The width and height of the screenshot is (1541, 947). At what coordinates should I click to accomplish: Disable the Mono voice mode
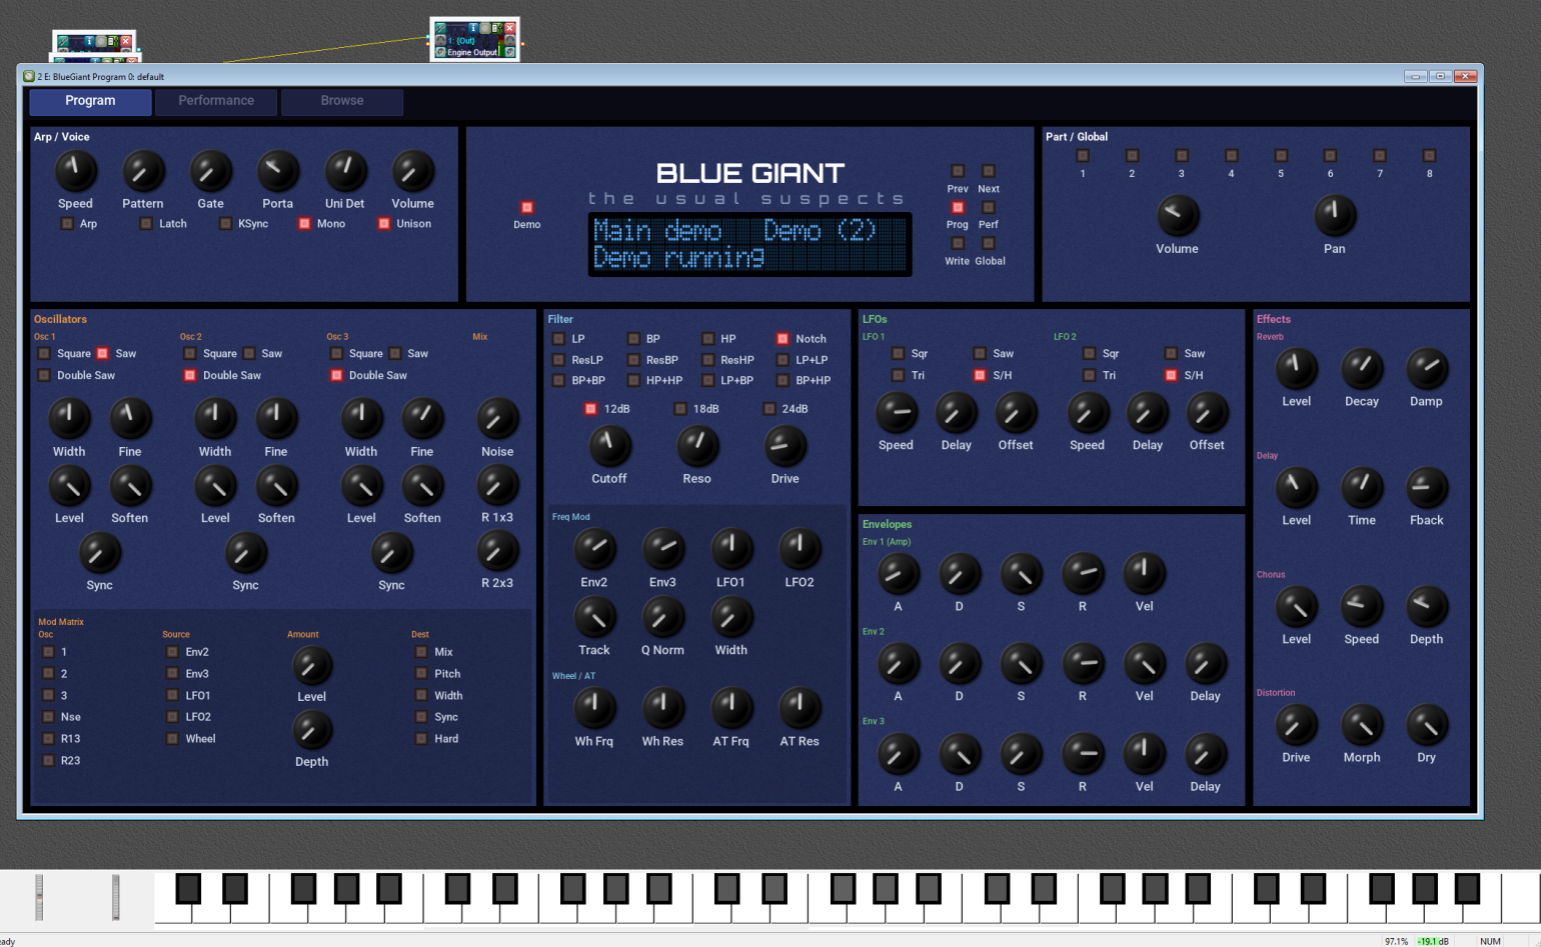point(304,224)
